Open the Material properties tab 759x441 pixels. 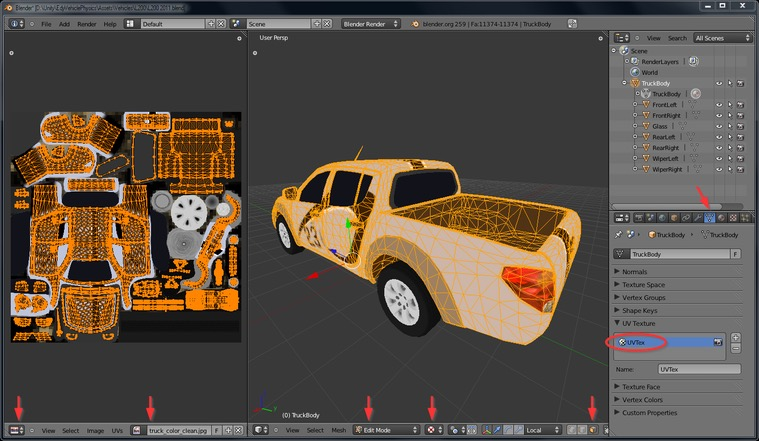tap(721, 217)
